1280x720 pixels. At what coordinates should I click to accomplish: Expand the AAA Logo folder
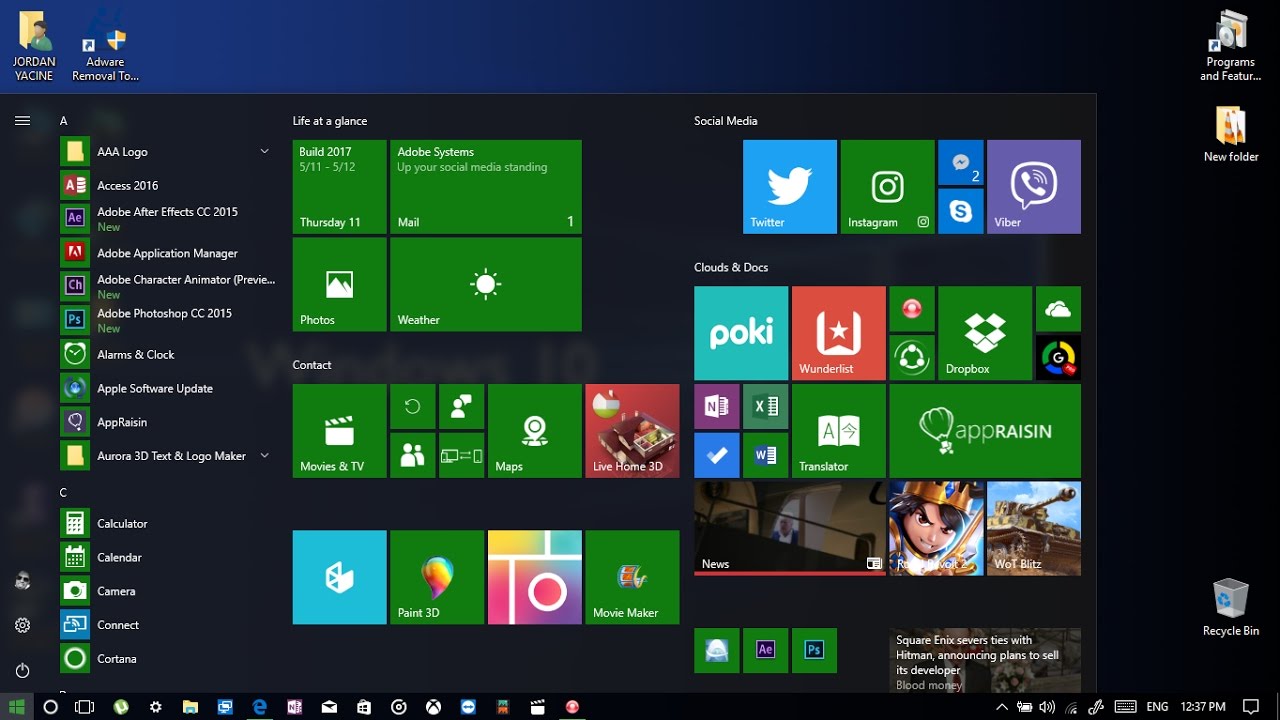pyautogui.click(x=166, y=152)
